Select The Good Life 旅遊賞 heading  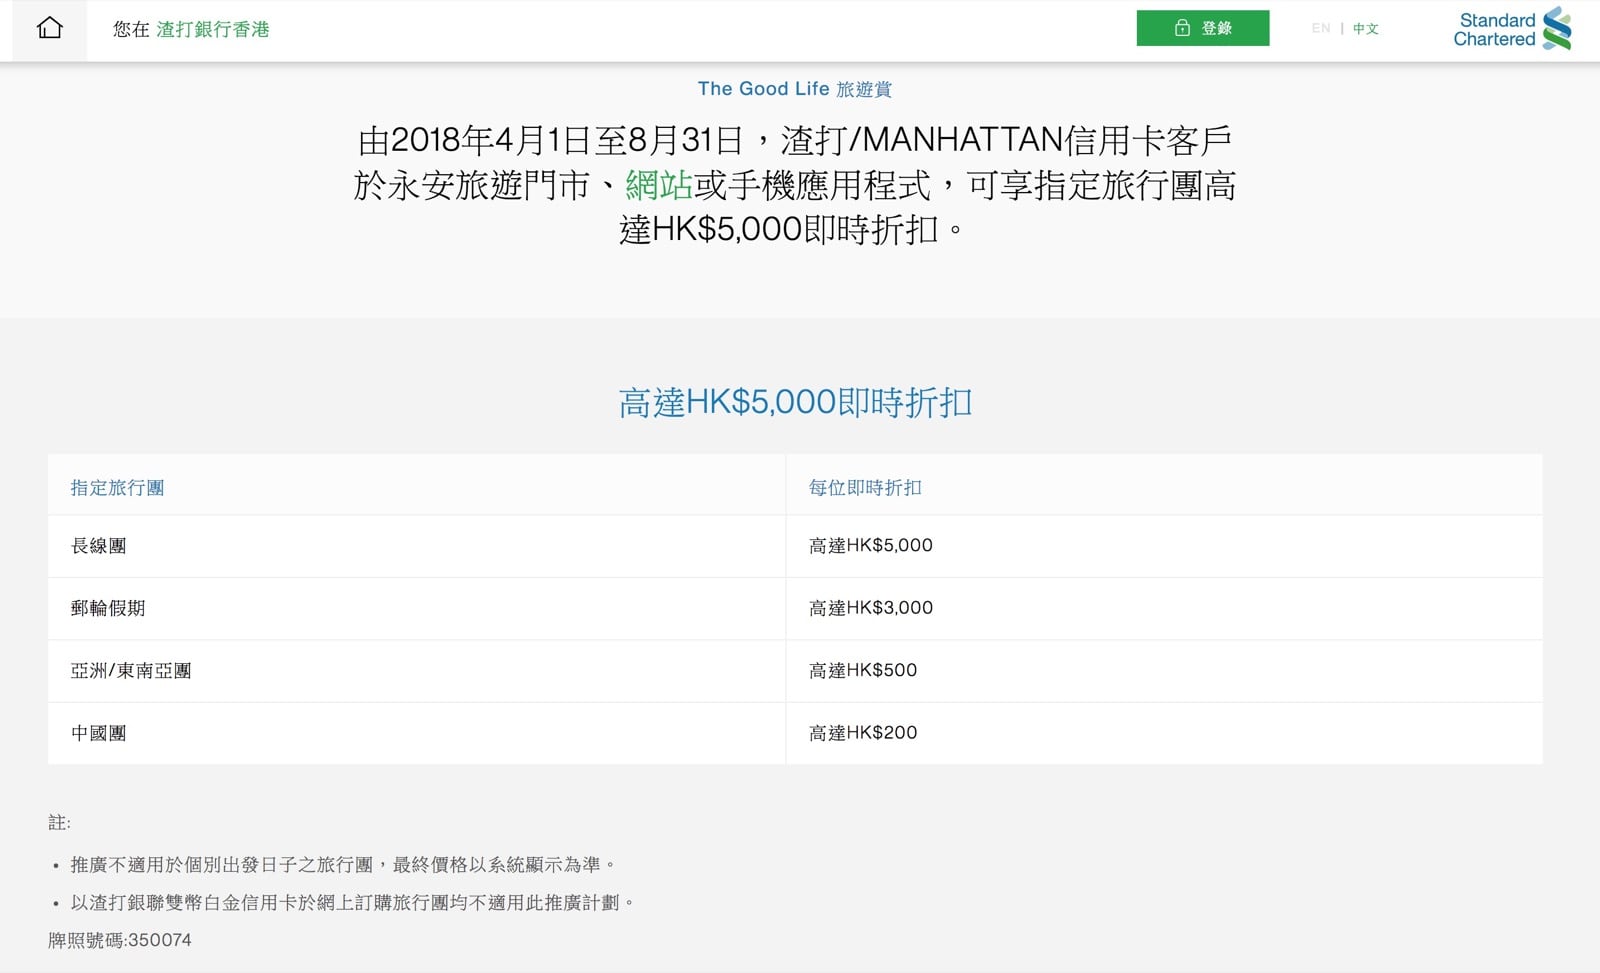[795, 89]
